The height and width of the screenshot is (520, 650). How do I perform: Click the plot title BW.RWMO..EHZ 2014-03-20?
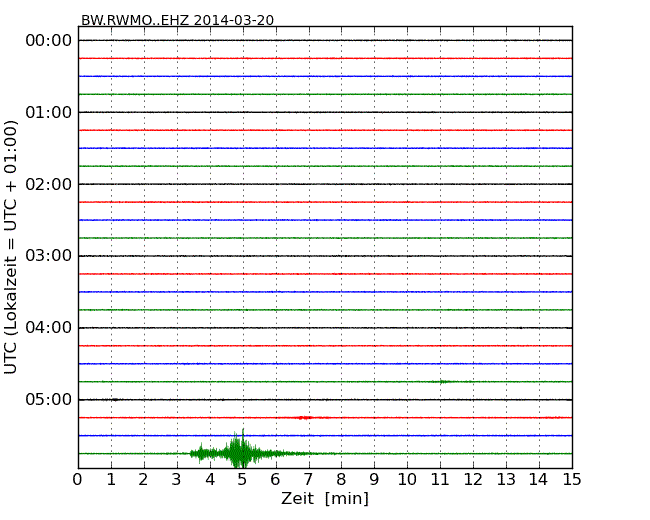coord(177,20)
